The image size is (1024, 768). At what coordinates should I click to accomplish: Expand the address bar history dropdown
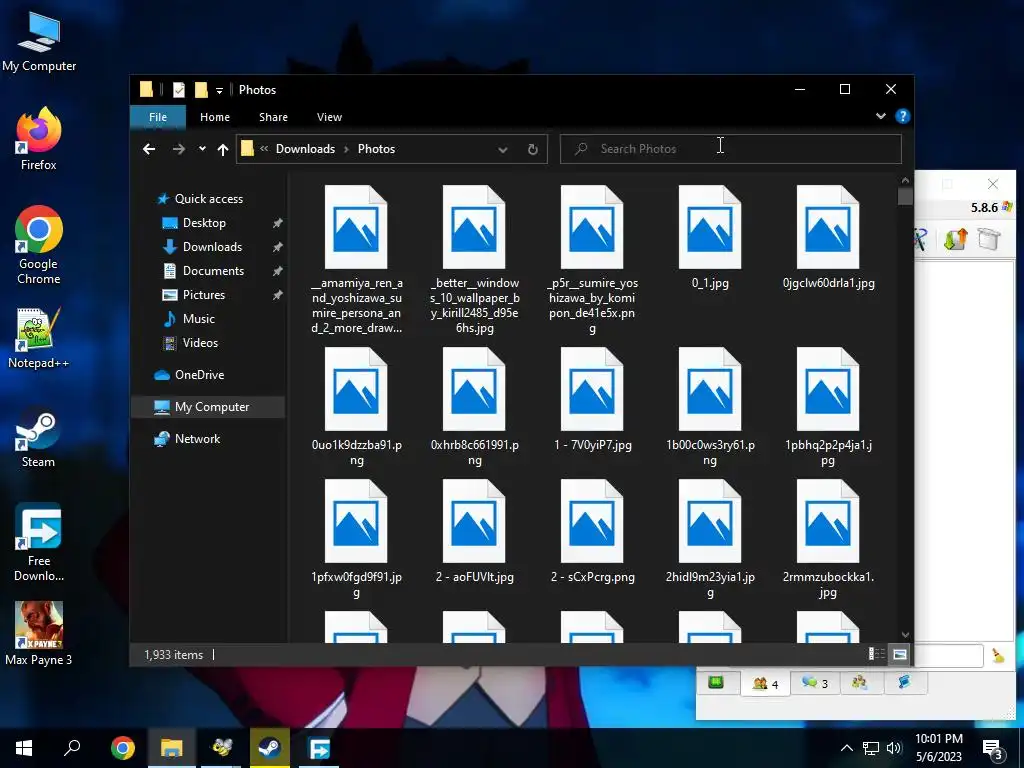pyautogui.click(x=502, y=149)
